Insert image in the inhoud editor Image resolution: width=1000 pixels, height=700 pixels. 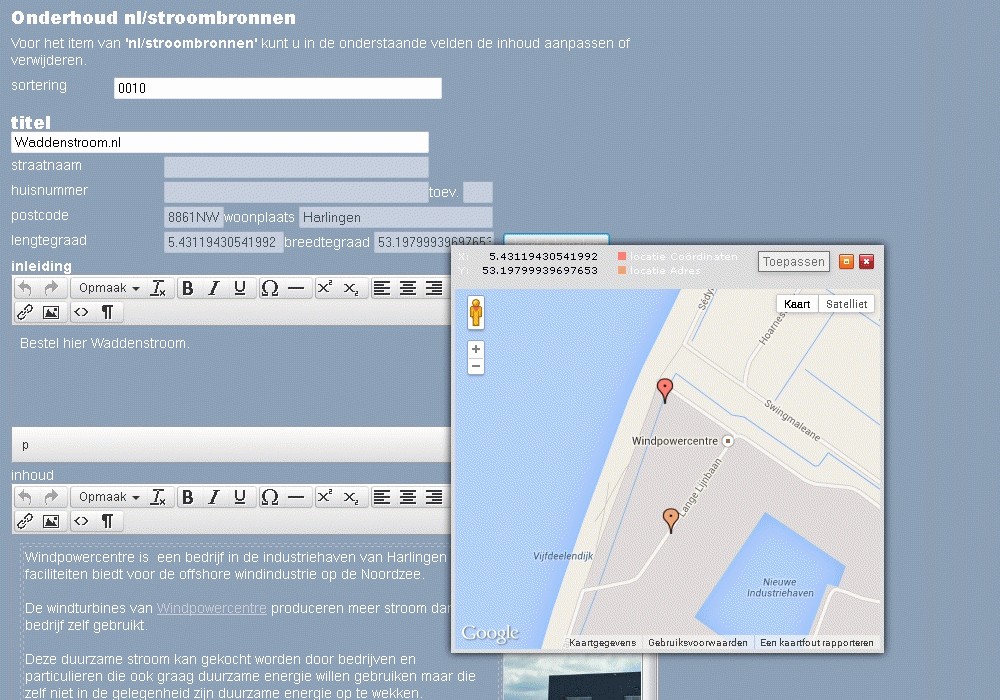[51, 521]
